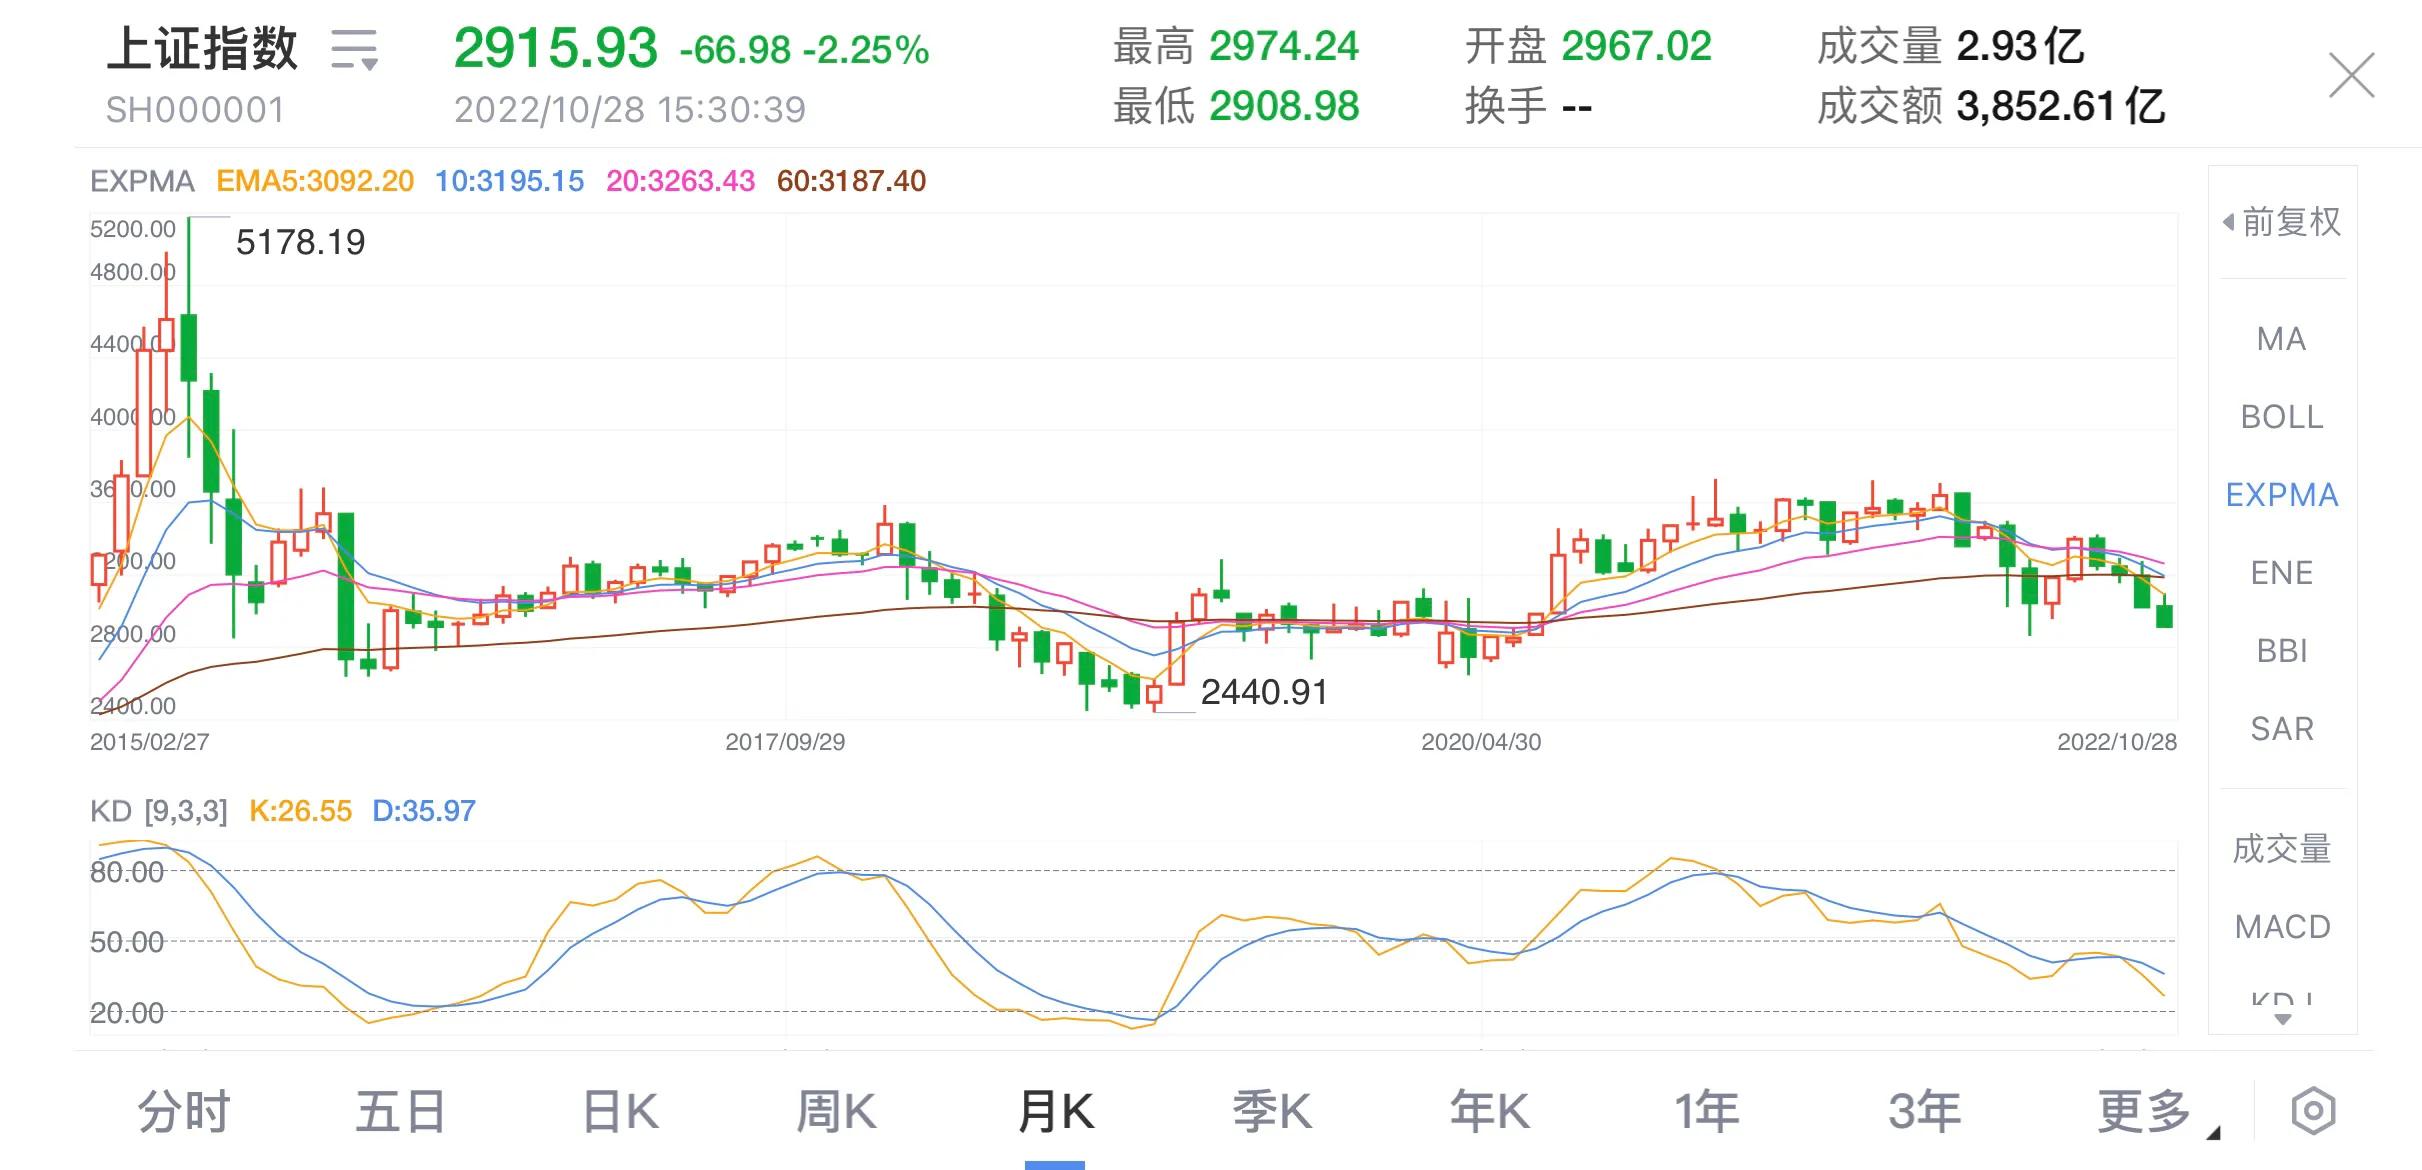Select the EXPMA indicator
This screenshot has height=1170, width=2422.
(2282, 495)
